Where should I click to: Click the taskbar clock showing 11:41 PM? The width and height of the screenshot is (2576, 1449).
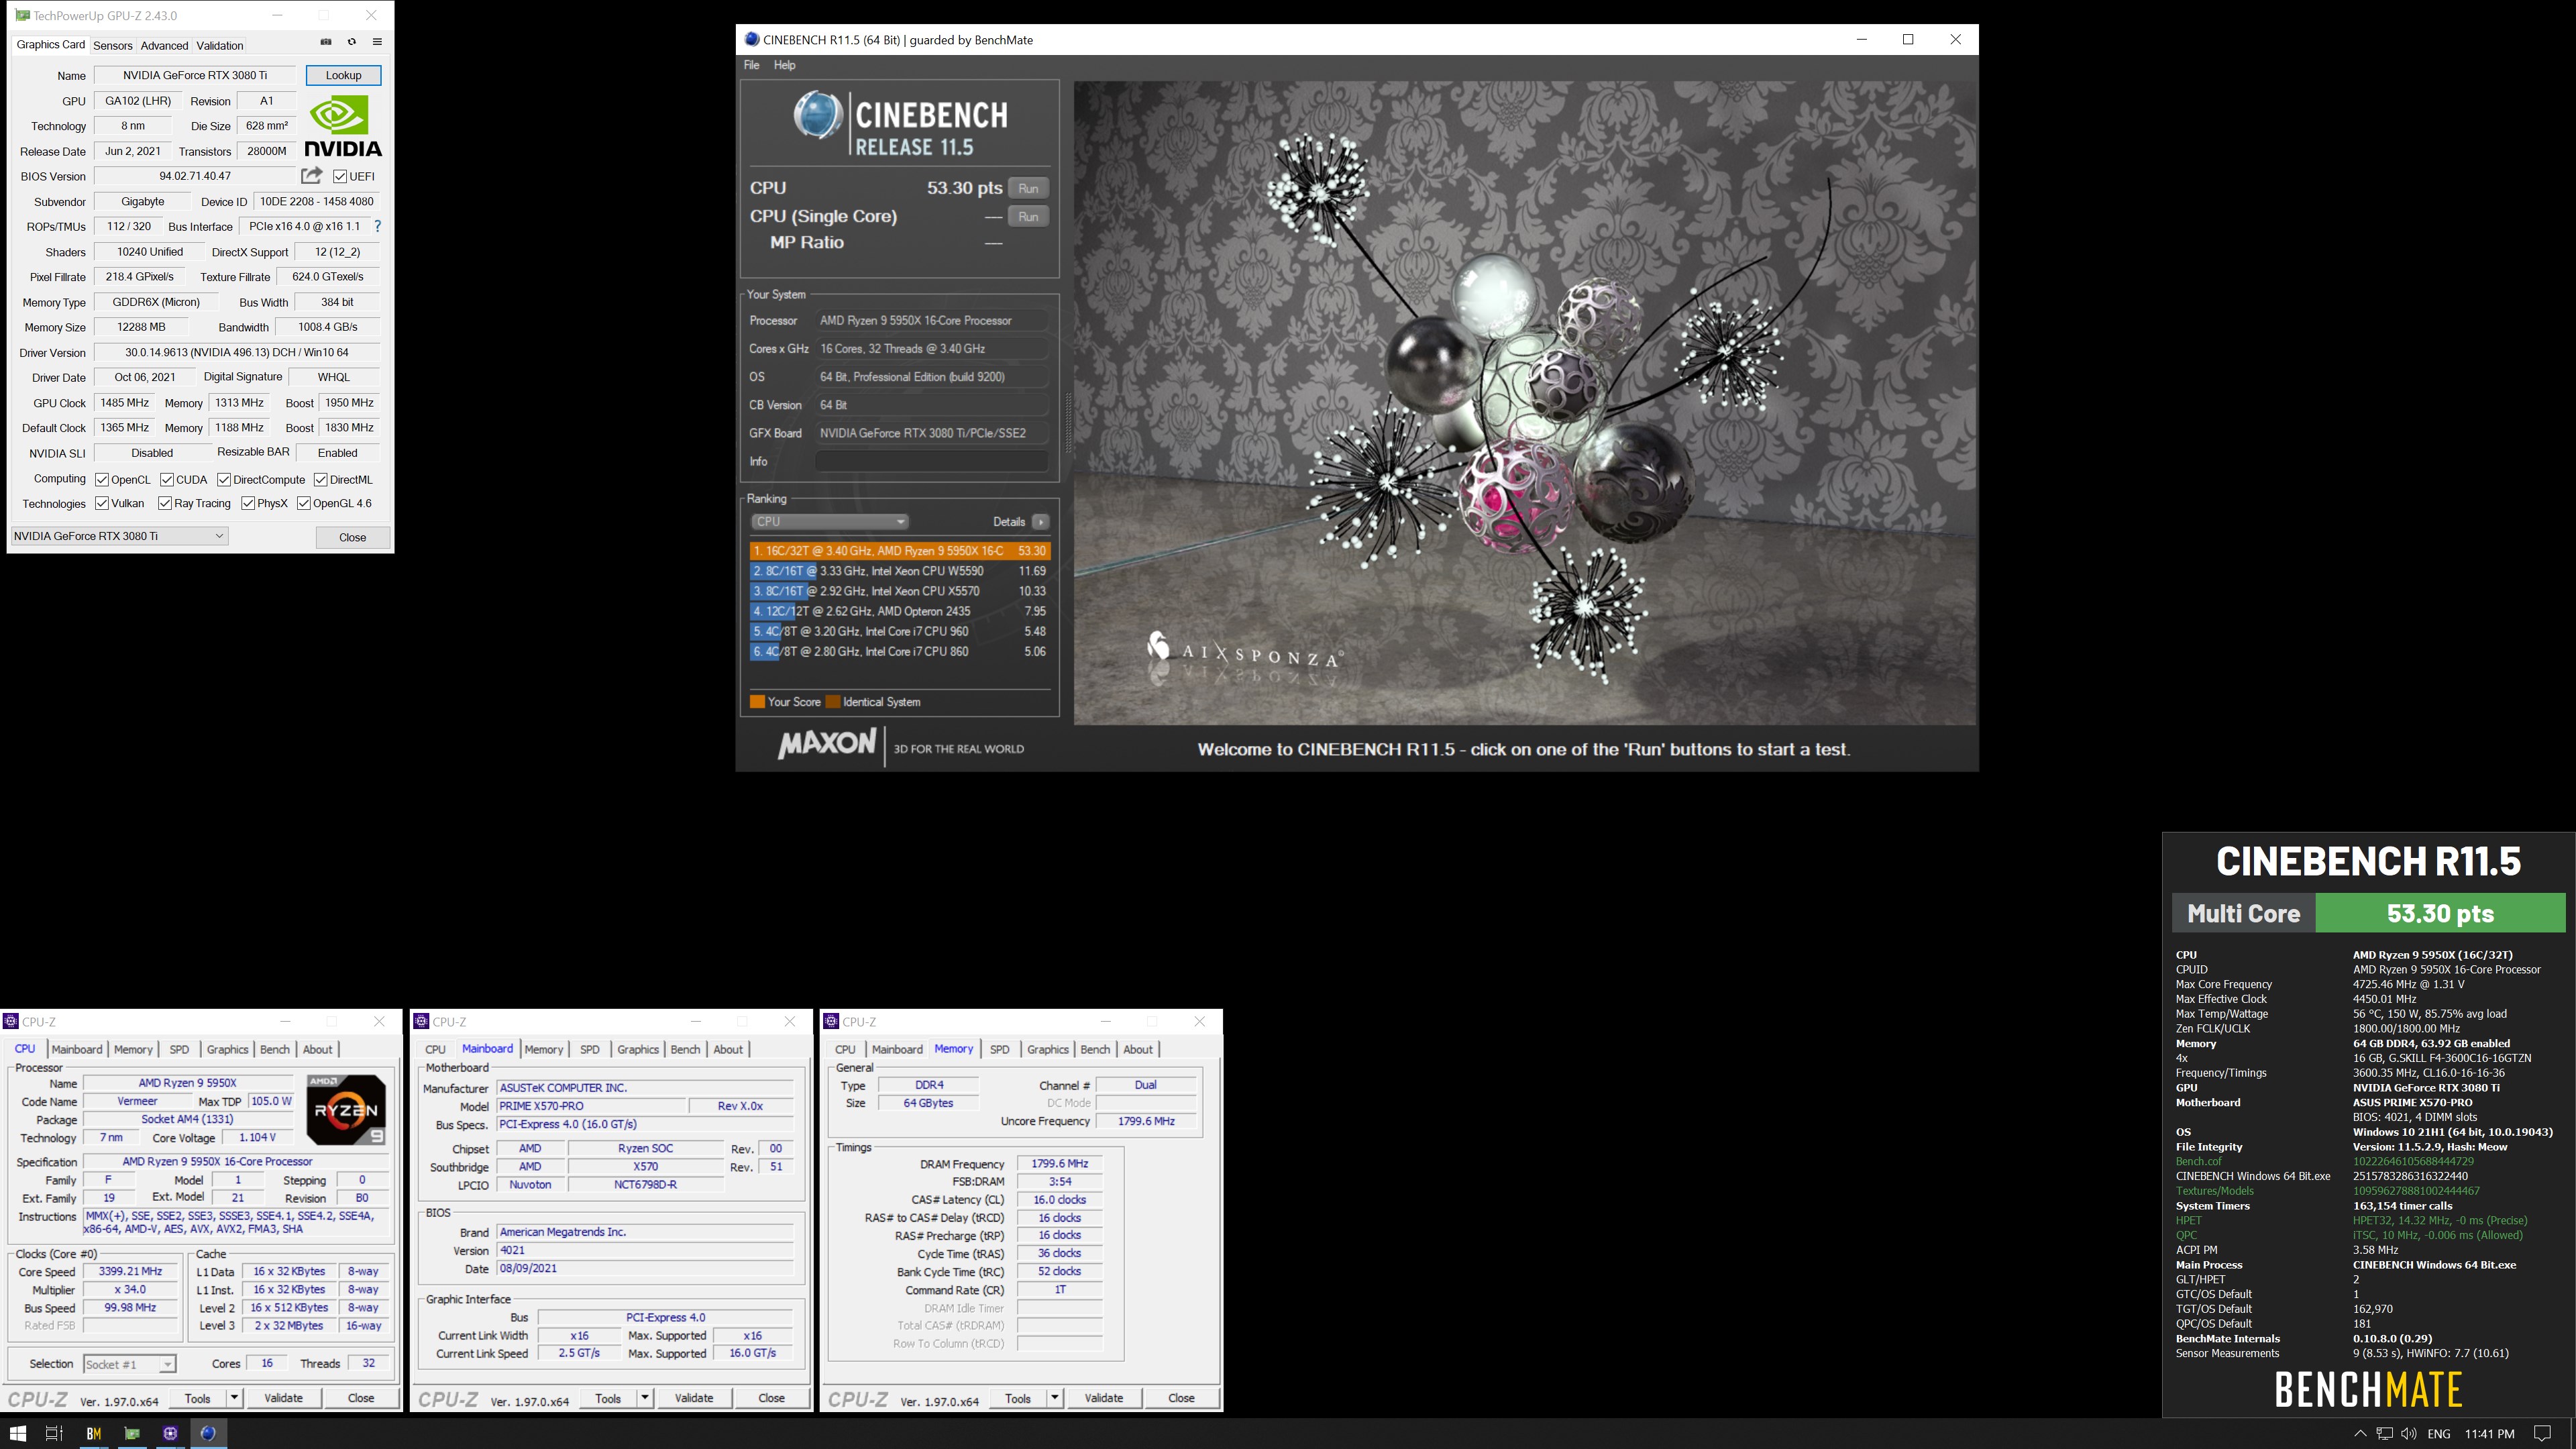pyautogui.click(x=2489, y=1434)
